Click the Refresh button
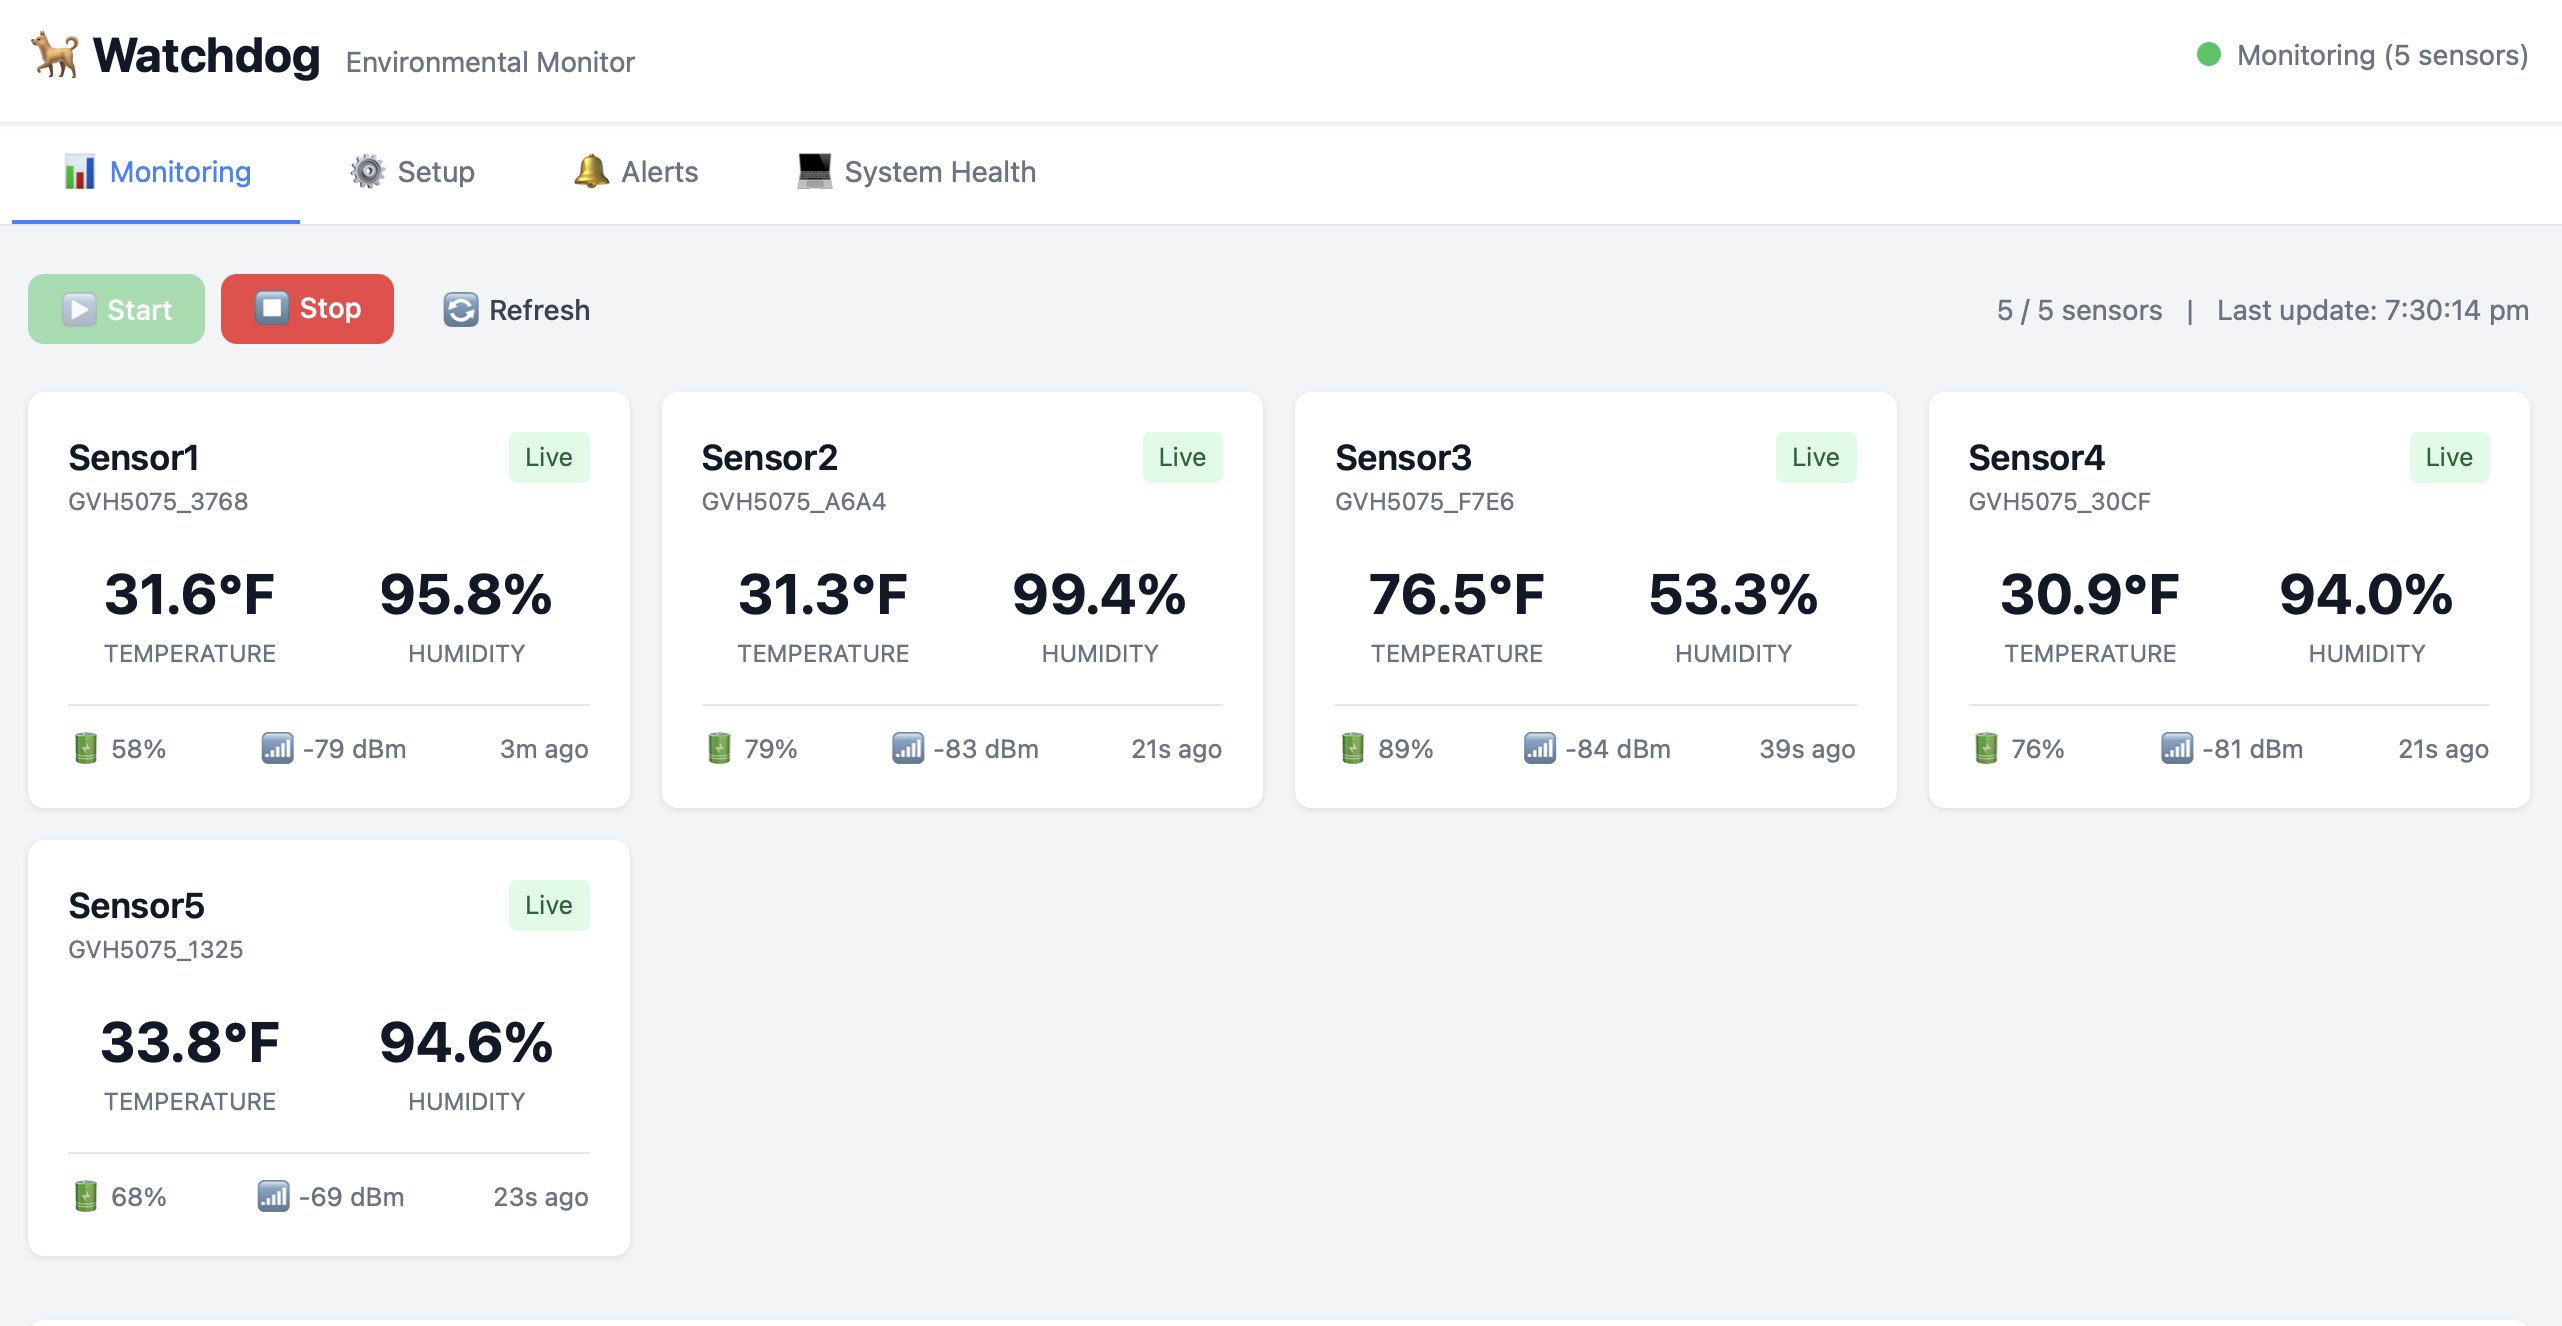Screen dimensions: 2562x1326 tap(517, 310)
